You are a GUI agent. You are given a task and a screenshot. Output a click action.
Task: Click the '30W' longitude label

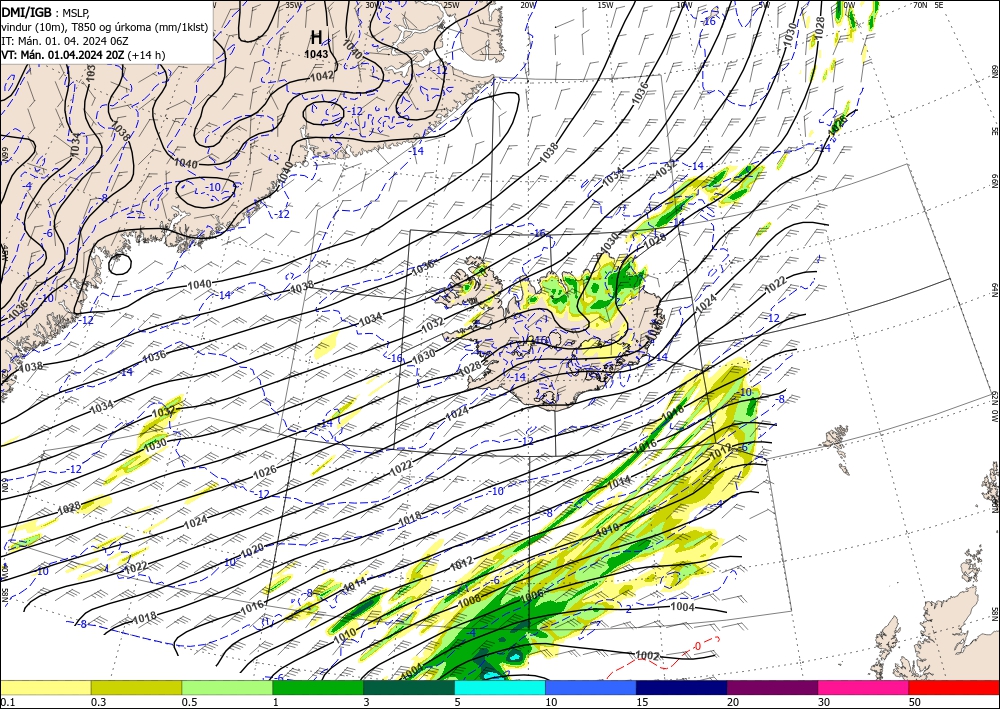point(374,4)
